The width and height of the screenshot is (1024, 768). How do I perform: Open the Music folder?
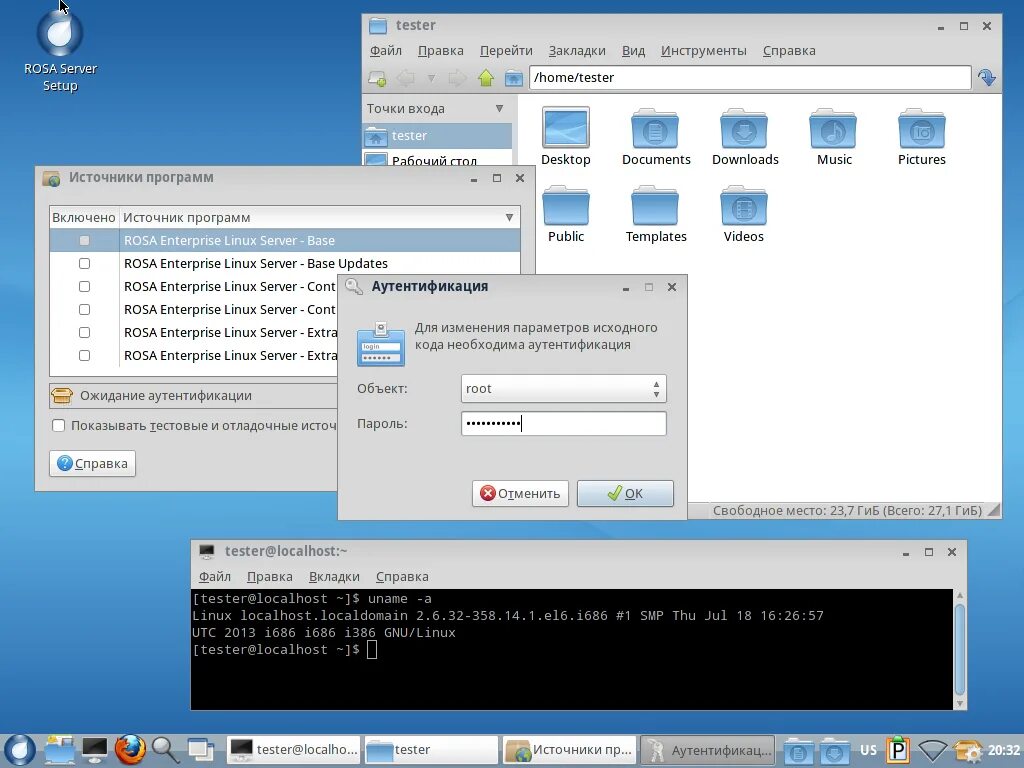pos(834,136)
